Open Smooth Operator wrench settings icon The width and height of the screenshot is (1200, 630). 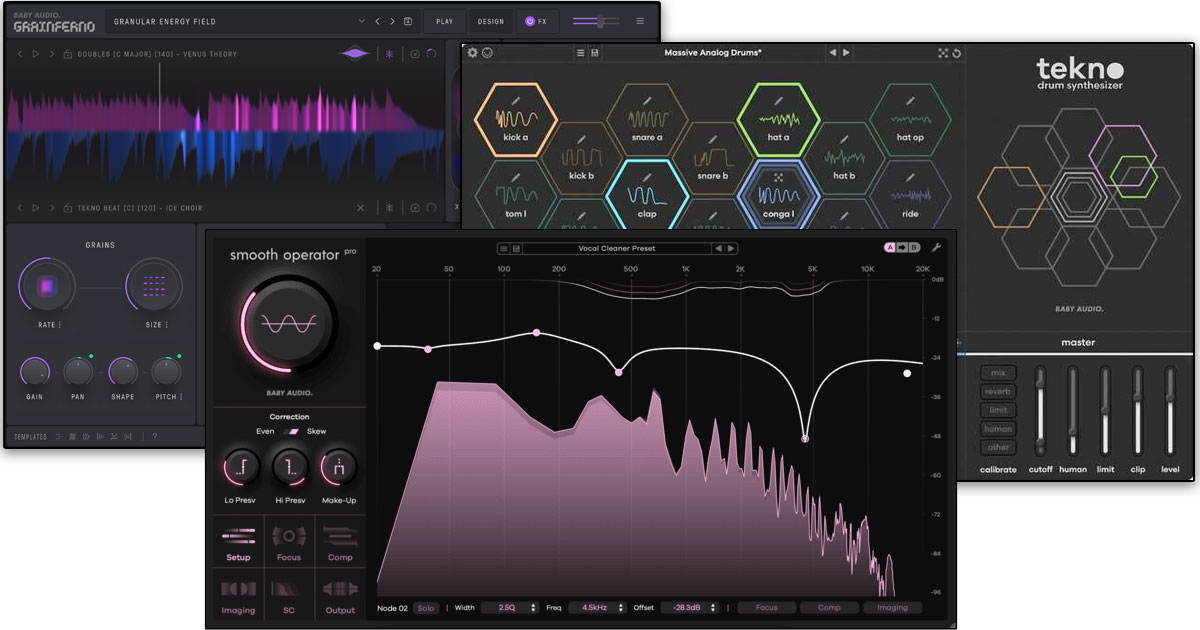pos(937,248)
